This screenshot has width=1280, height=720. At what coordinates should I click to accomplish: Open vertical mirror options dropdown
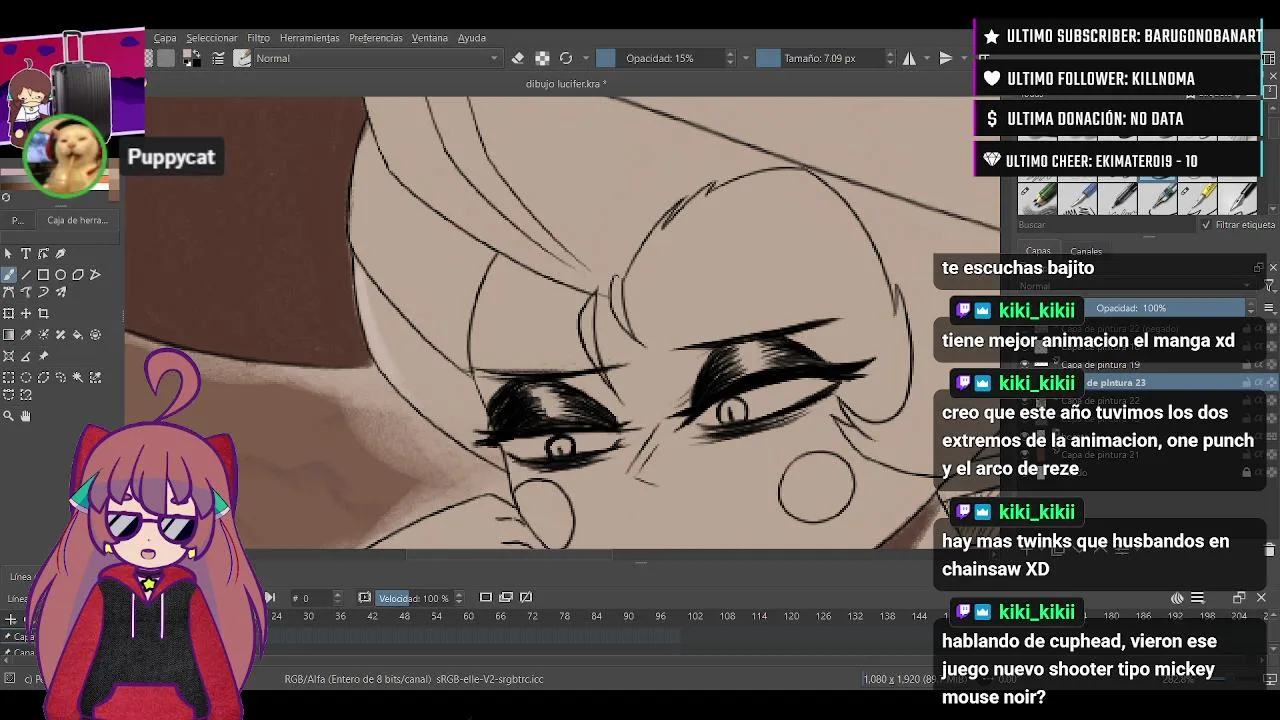(963, 58)
